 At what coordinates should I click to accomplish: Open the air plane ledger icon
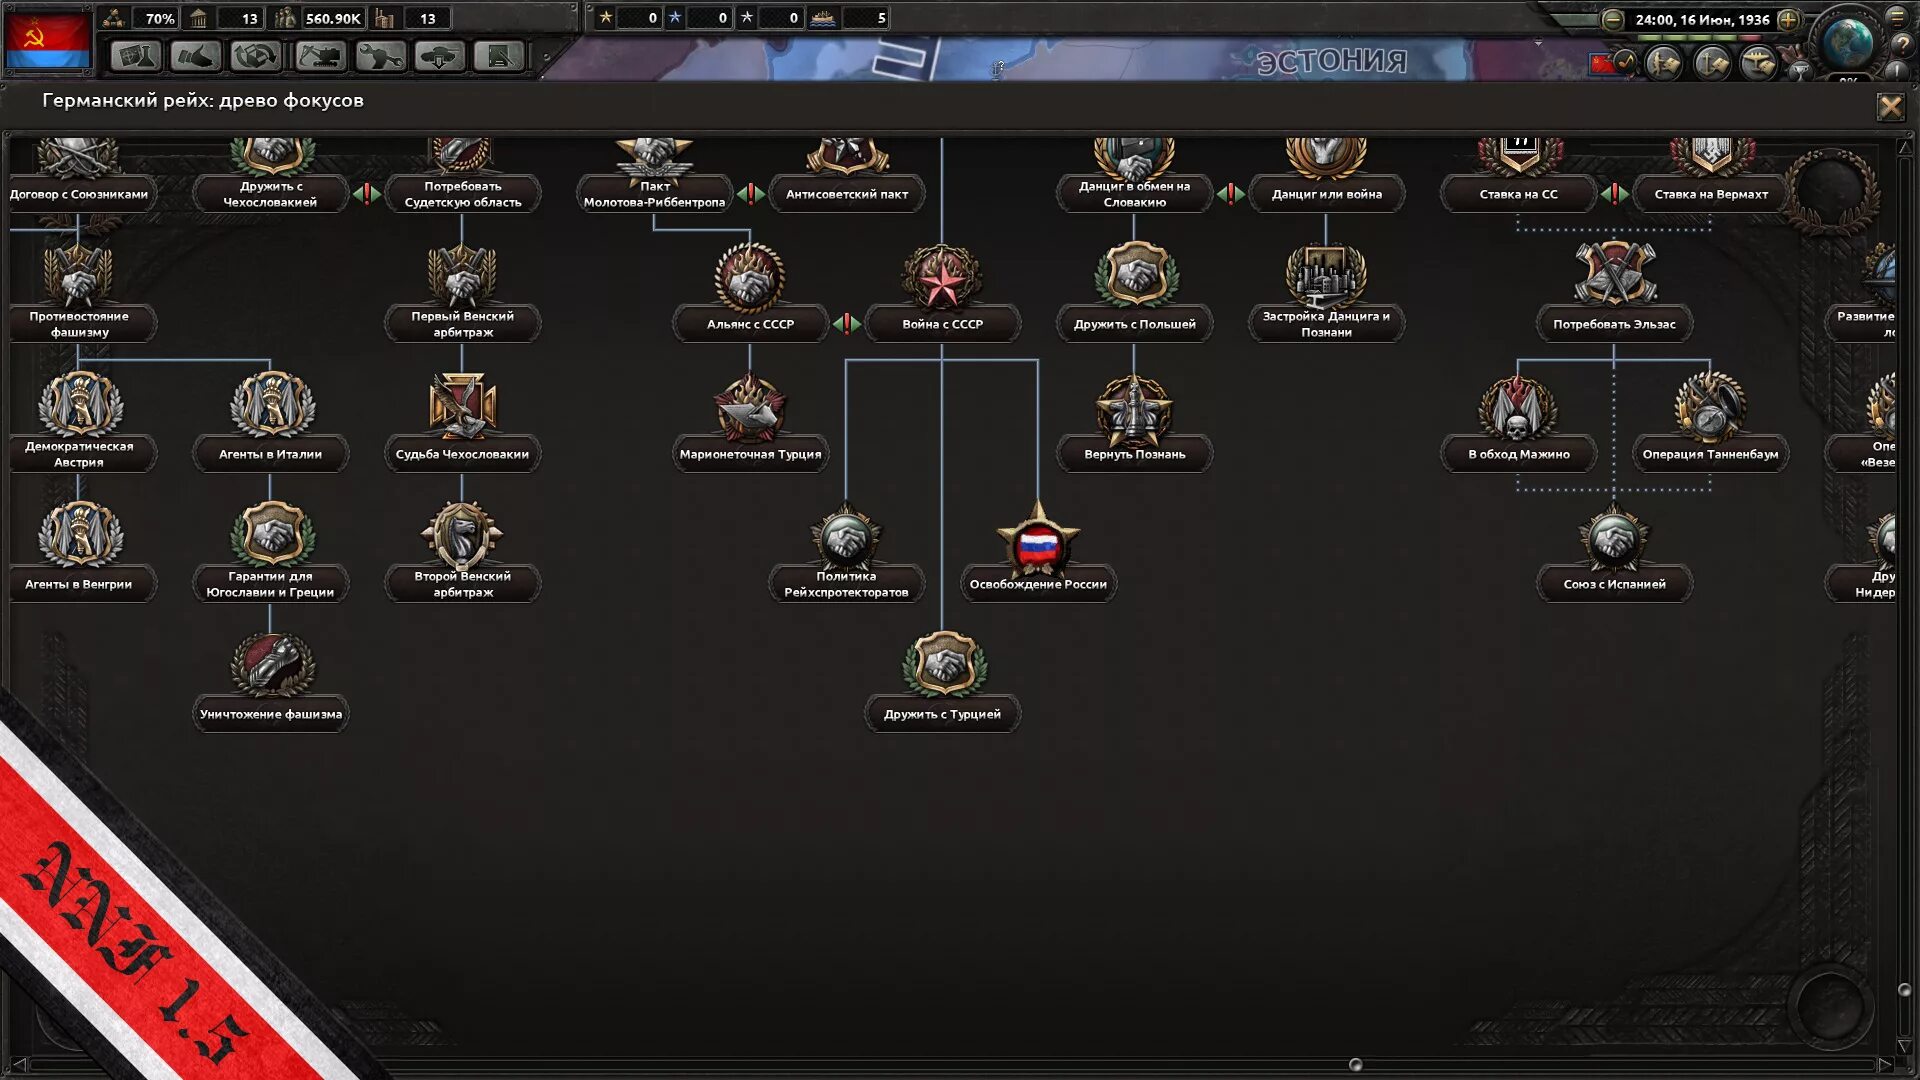click(1759, 64)
